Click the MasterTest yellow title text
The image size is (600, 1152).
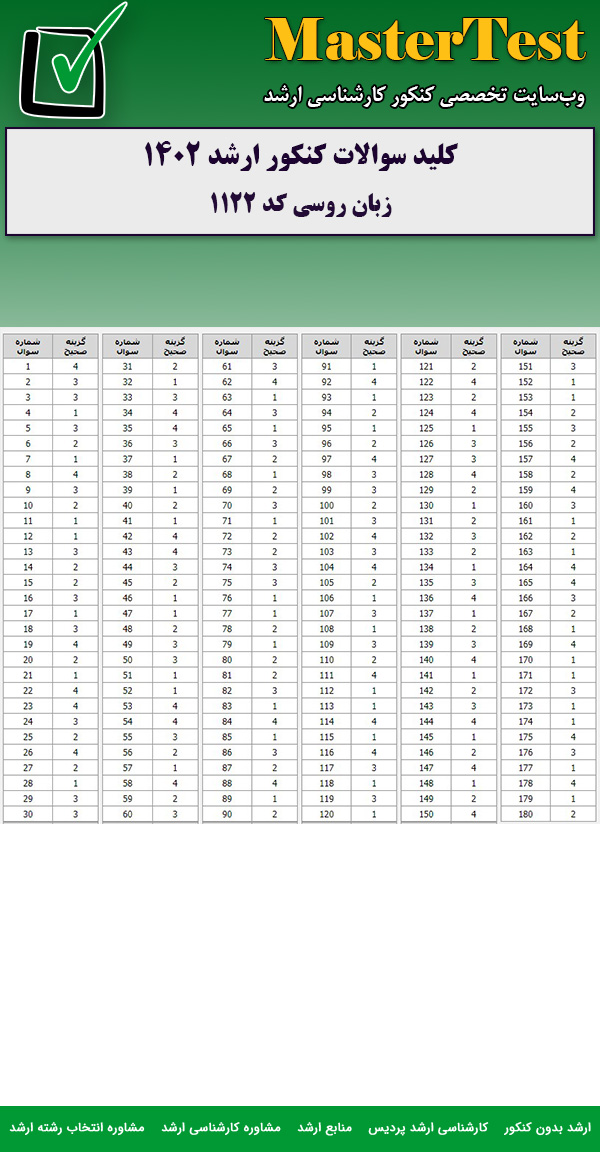point(425,42)
